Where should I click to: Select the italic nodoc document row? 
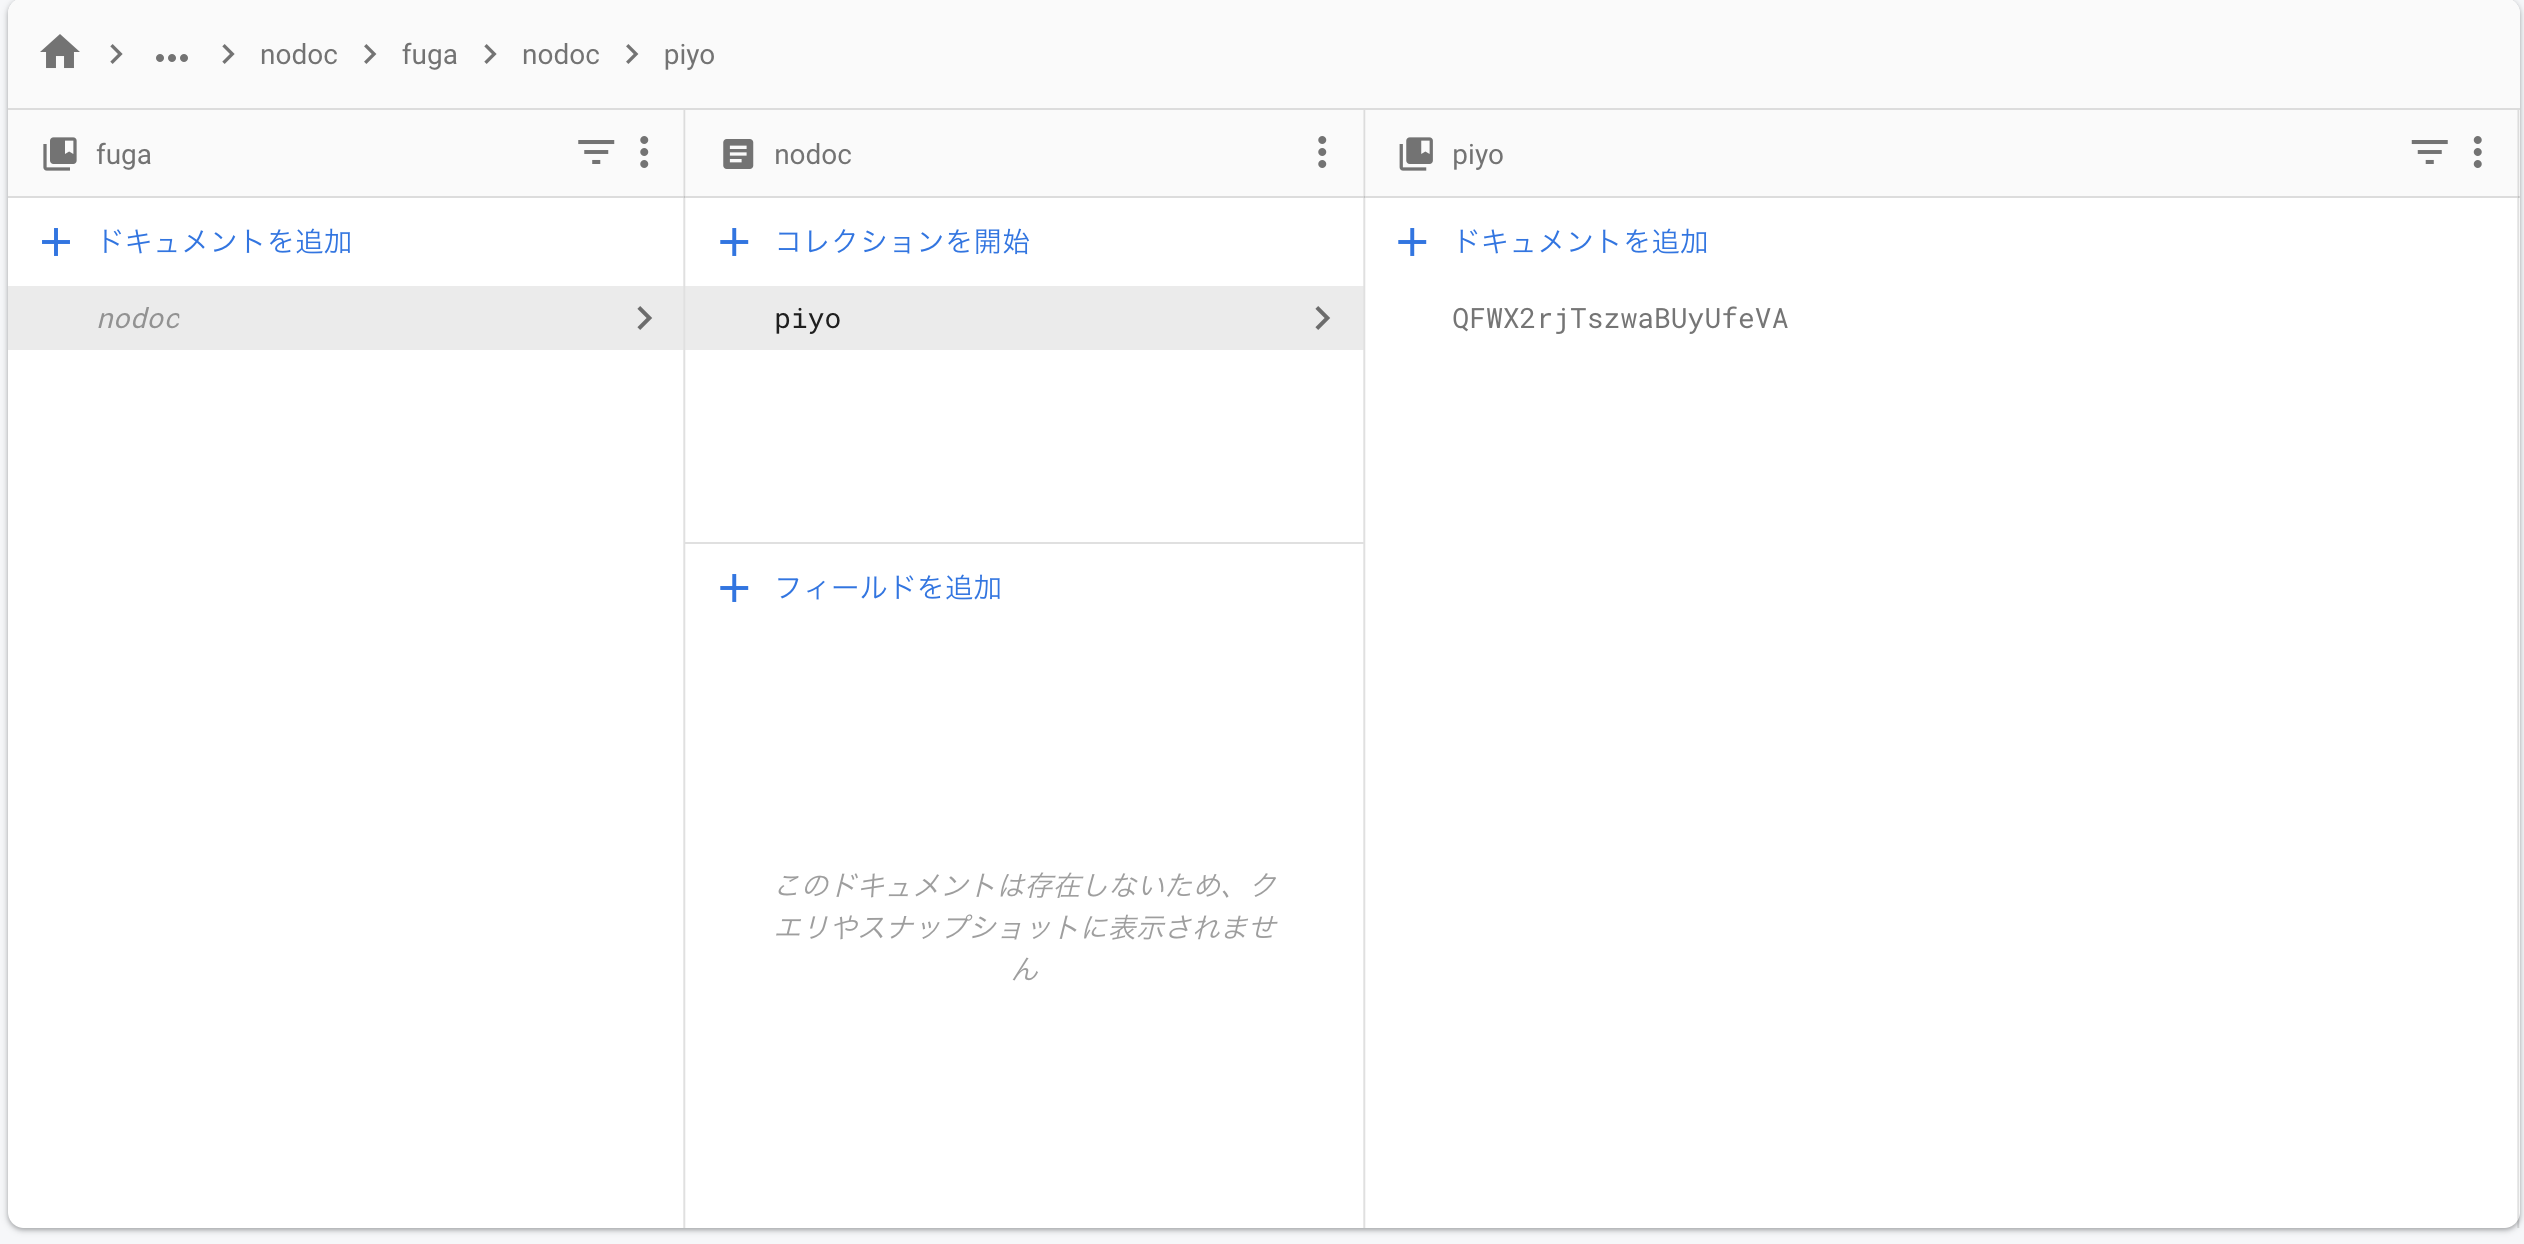pos(140,319)
